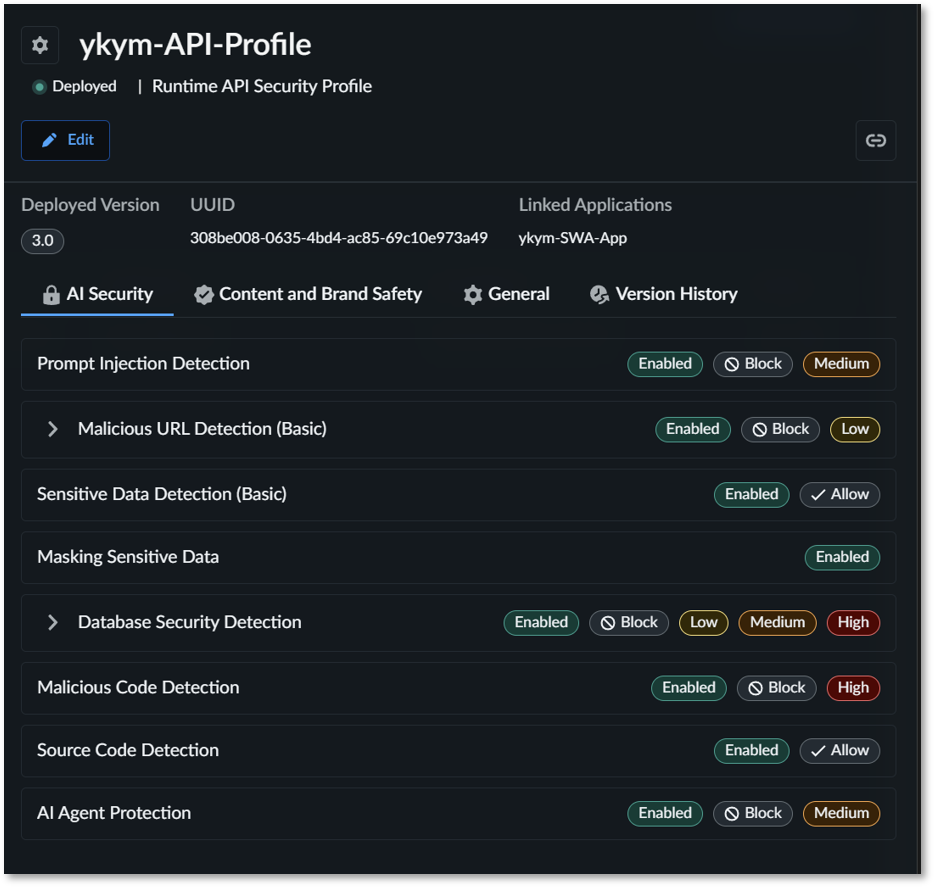Click Enabled badge for Sensitive Data Detection (Basic)
The width and height of the screenshot is (934, 887).
pos(752,494)
